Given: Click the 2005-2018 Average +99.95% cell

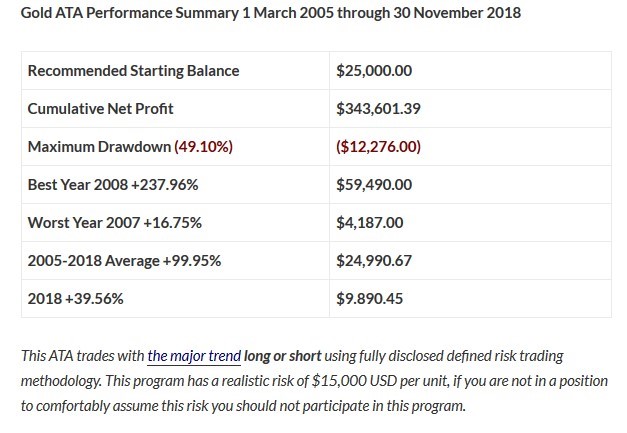Looking at the screenshot, I should [125, 260].
